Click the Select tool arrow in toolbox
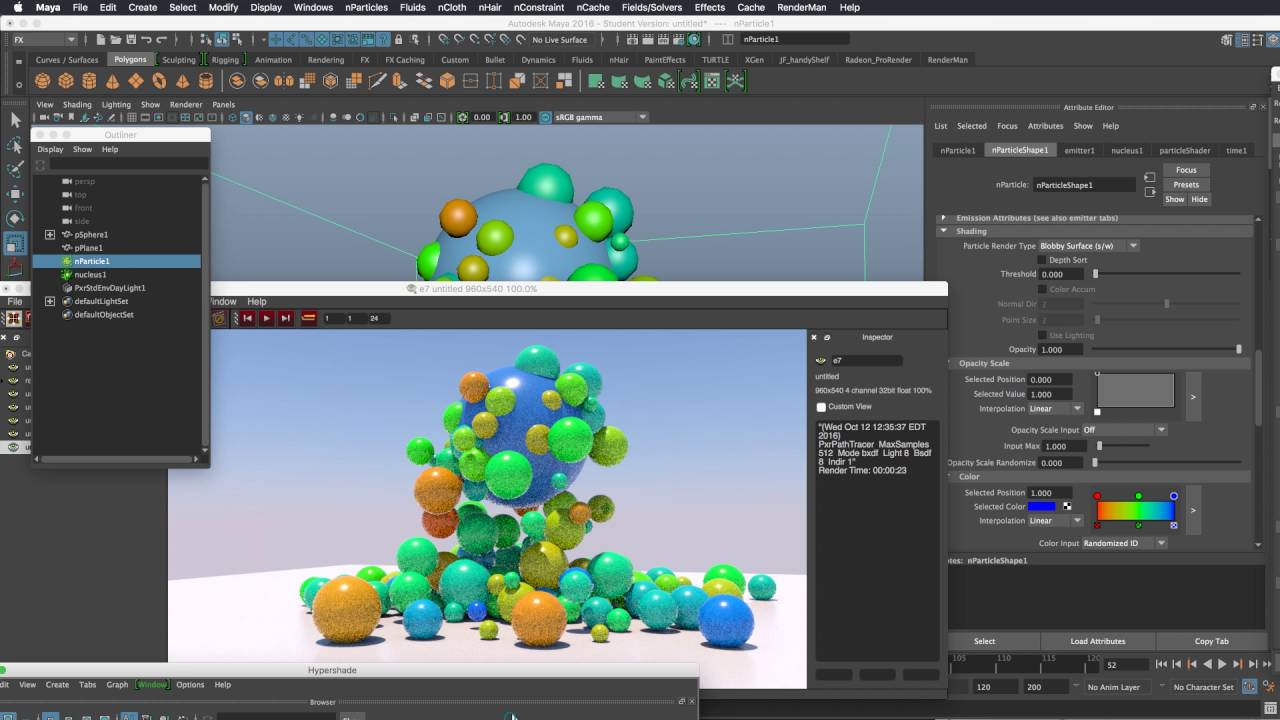 15,120
